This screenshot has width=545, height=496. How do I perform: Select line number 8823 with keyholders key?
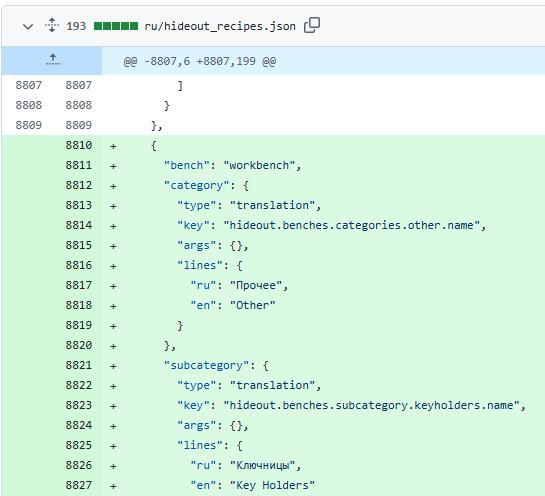click(x=79, y=405)
